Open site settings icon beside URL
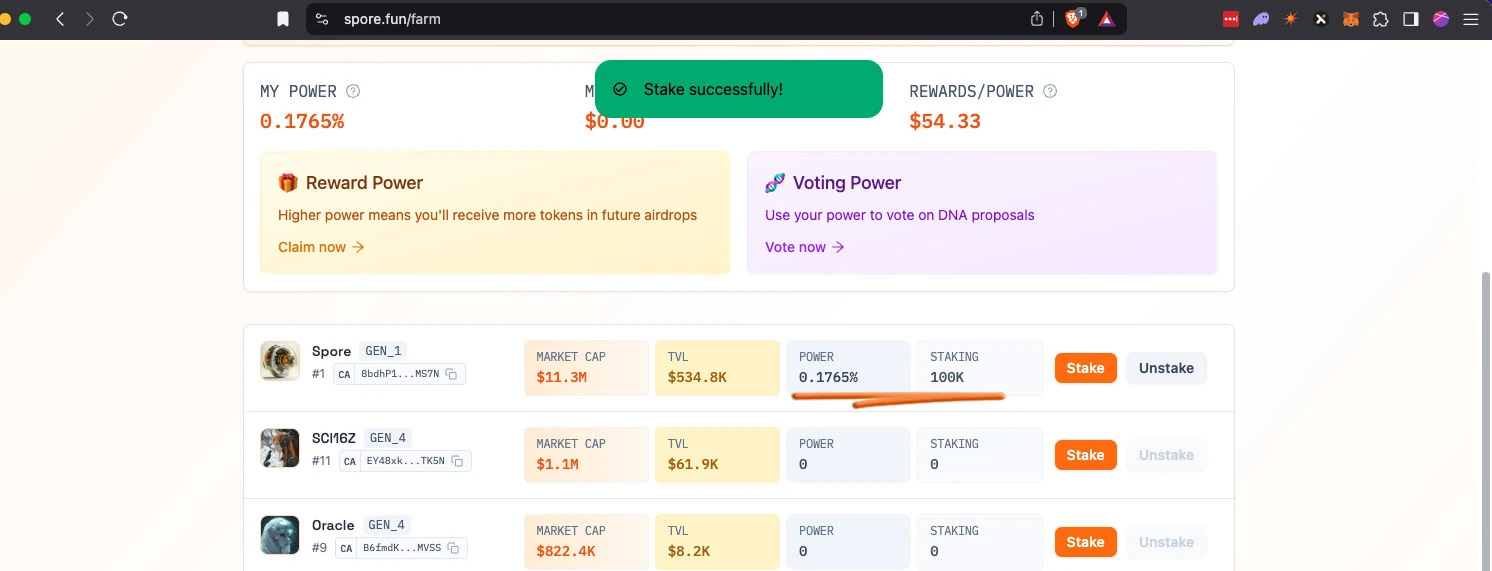Screen dimensions: 1492x571 pos(321,19)
